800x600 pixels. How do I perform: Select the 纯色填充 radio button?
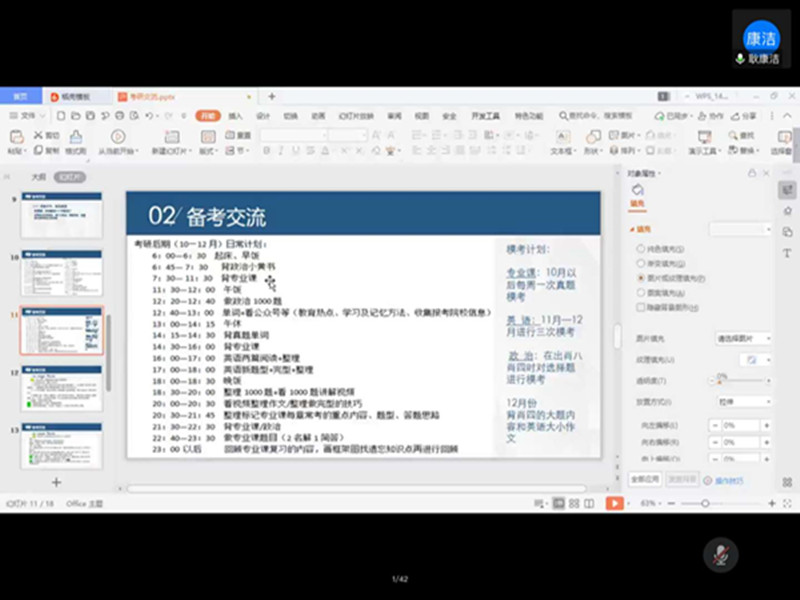(641, 247)
